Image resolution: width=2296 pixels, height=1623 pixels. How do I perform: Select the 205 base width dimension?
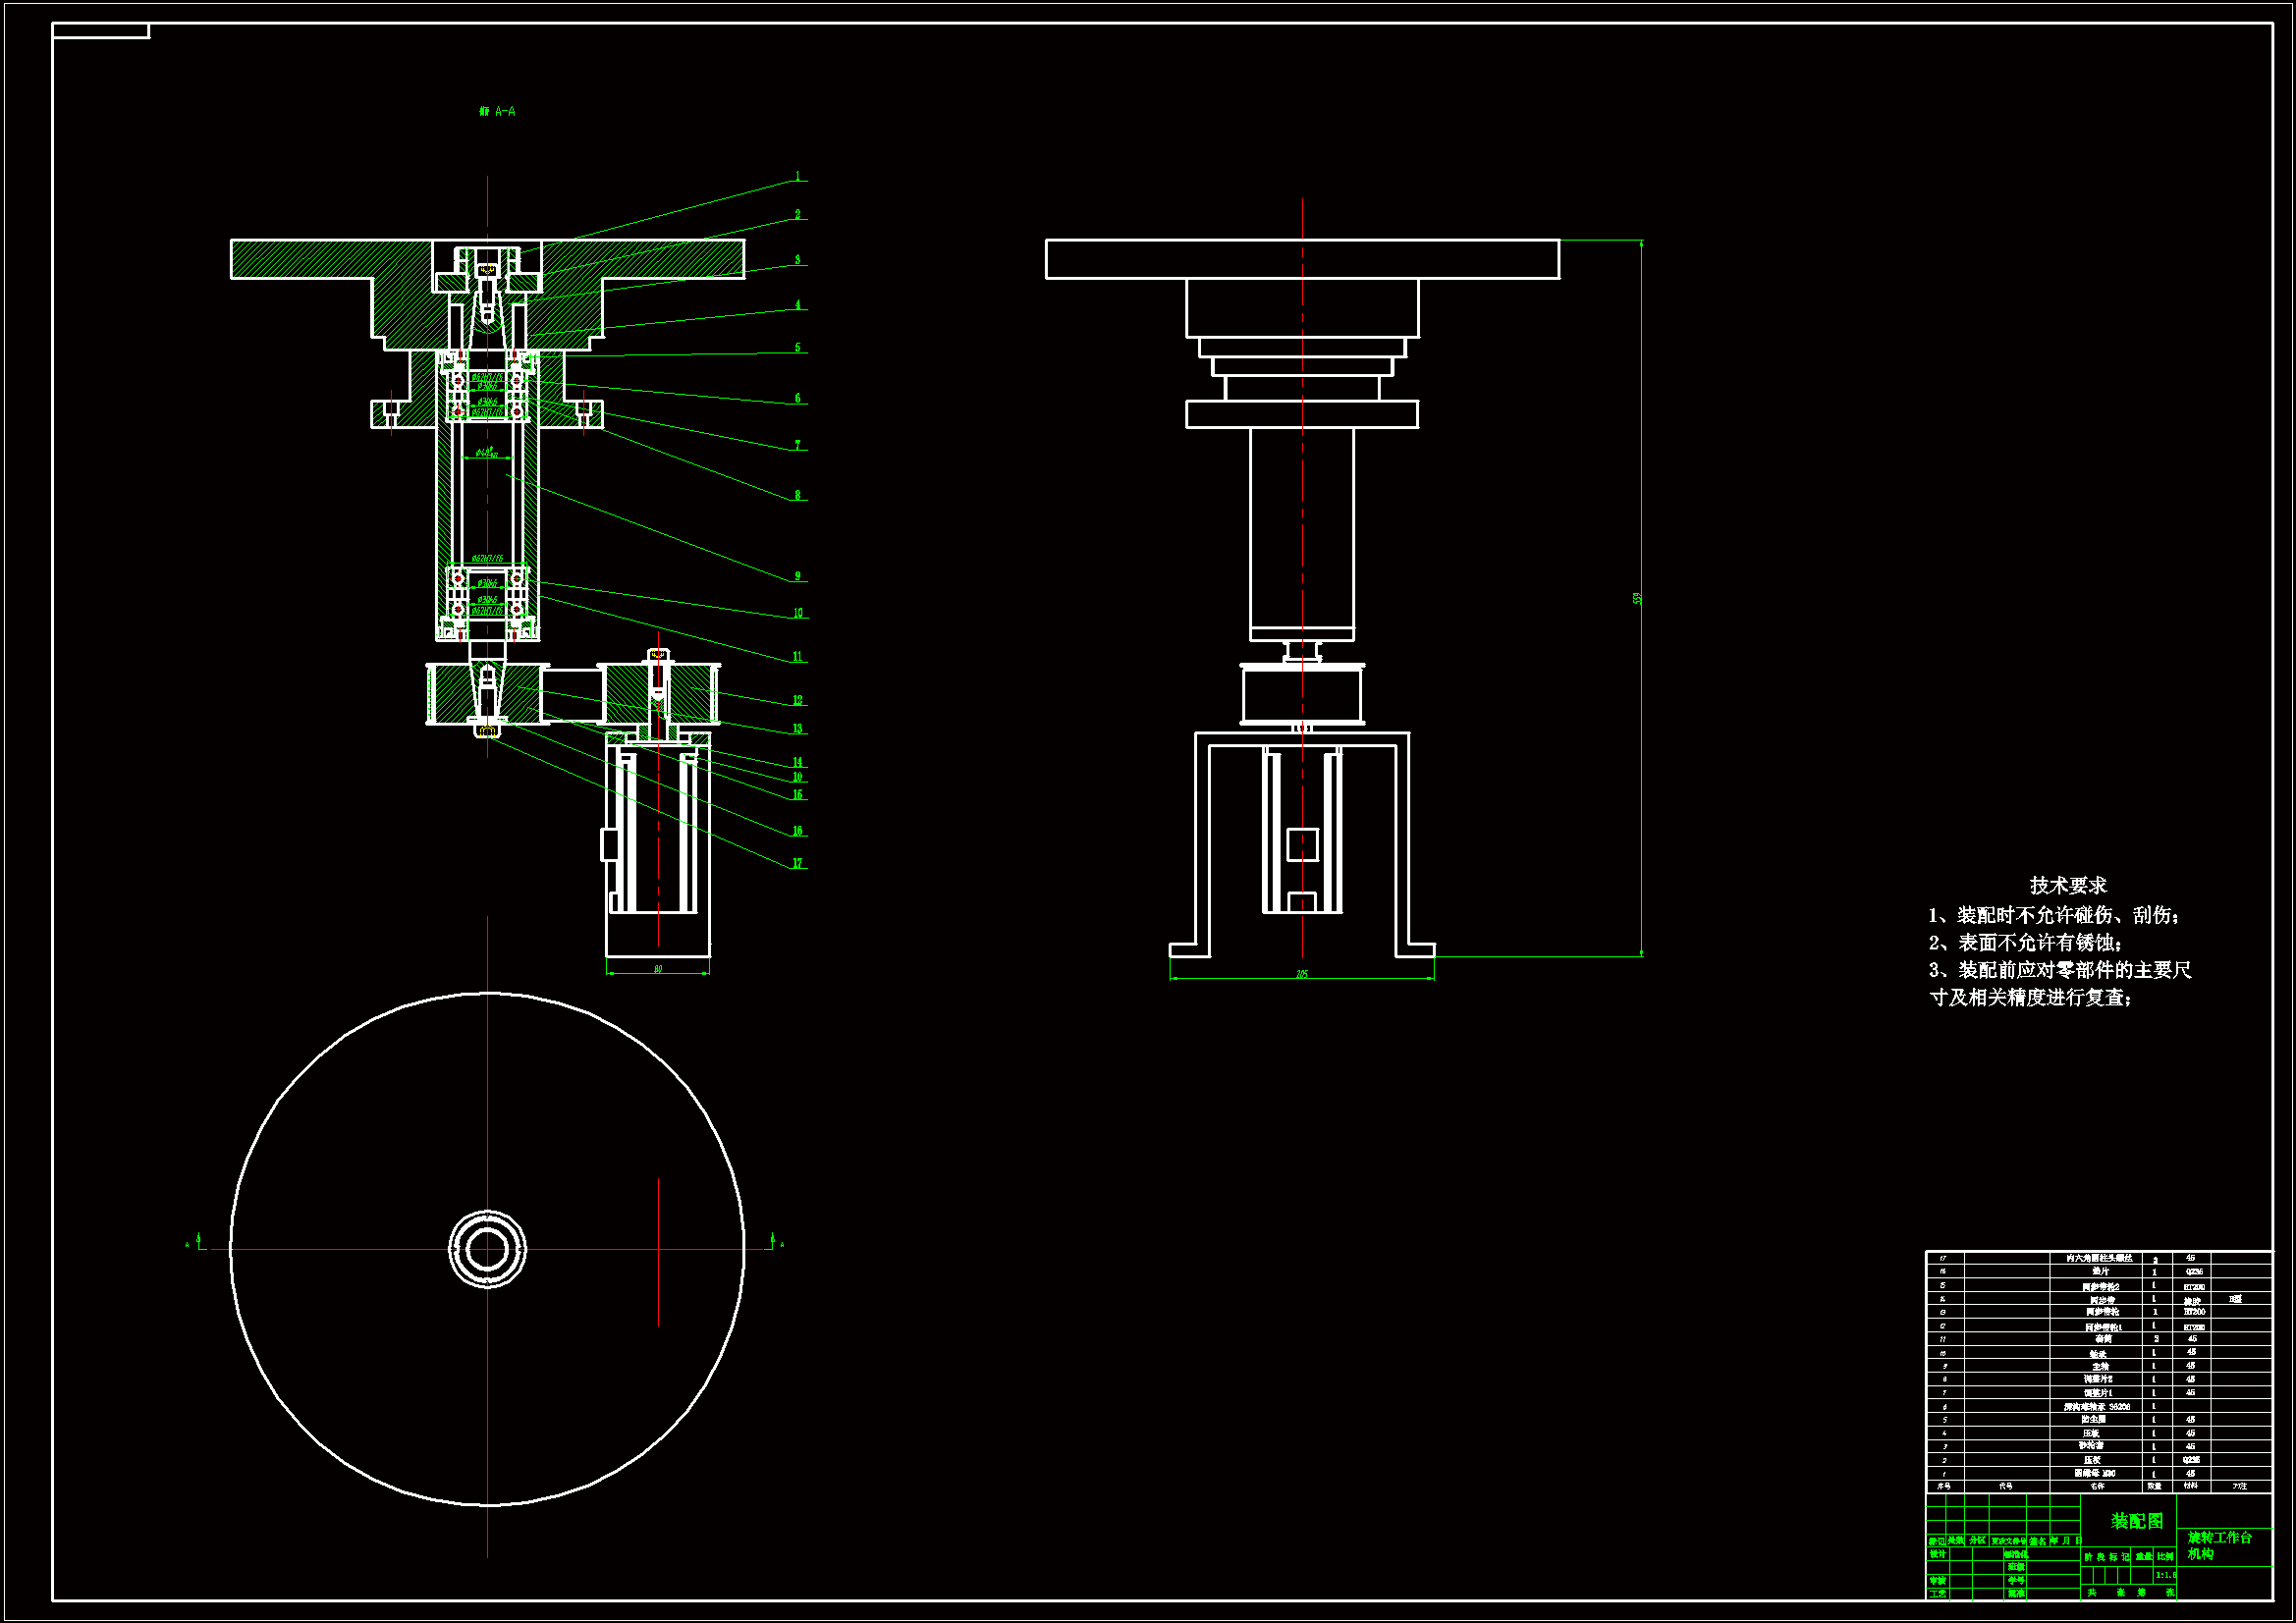coord(1301,974)
